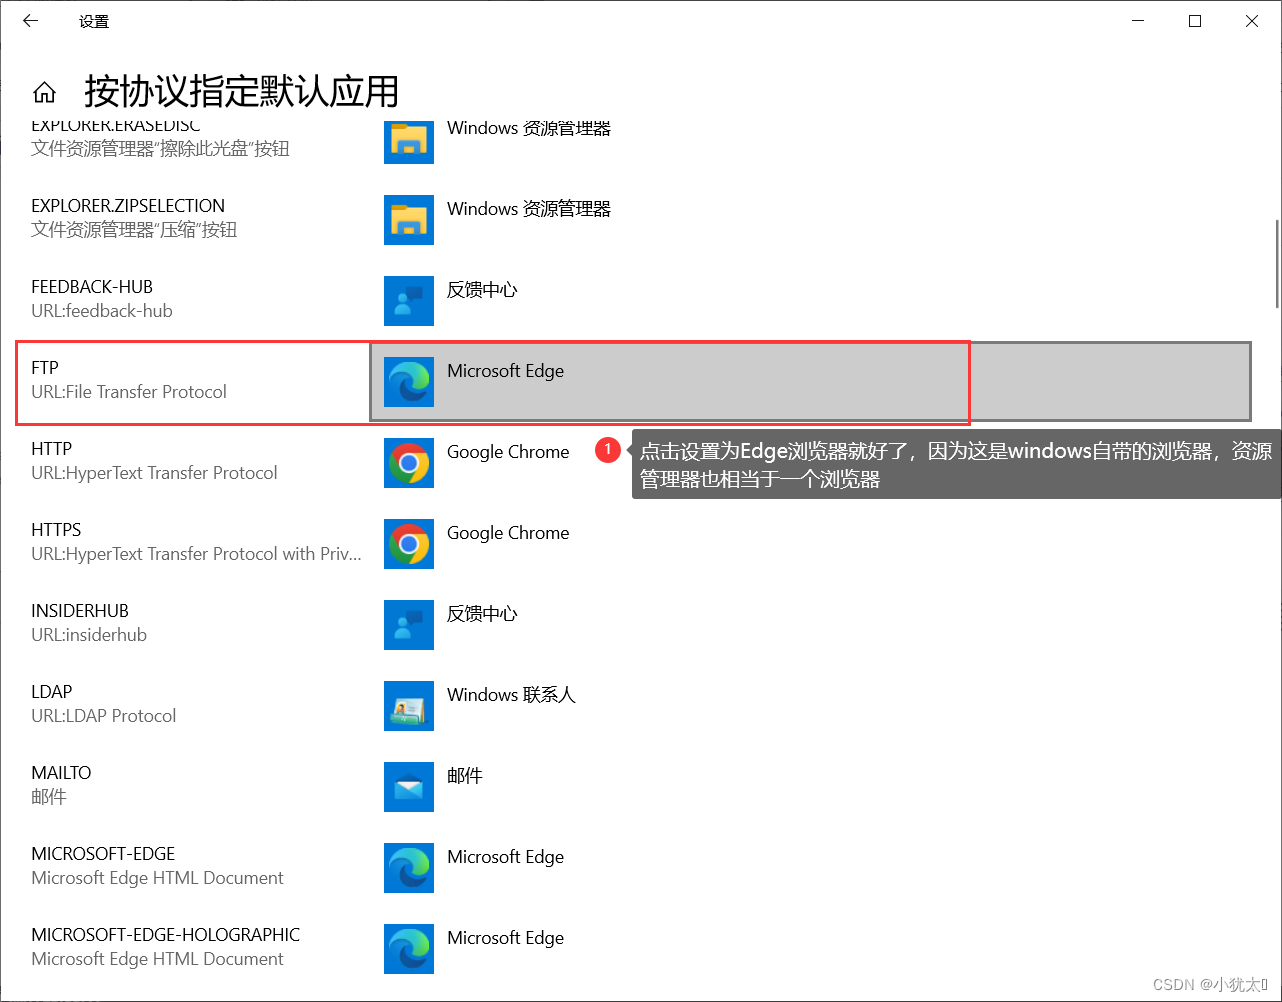Click URL:HyperText Transfer Protocol description under HTTP
Screen dimensions: 1282x1002
154,473
